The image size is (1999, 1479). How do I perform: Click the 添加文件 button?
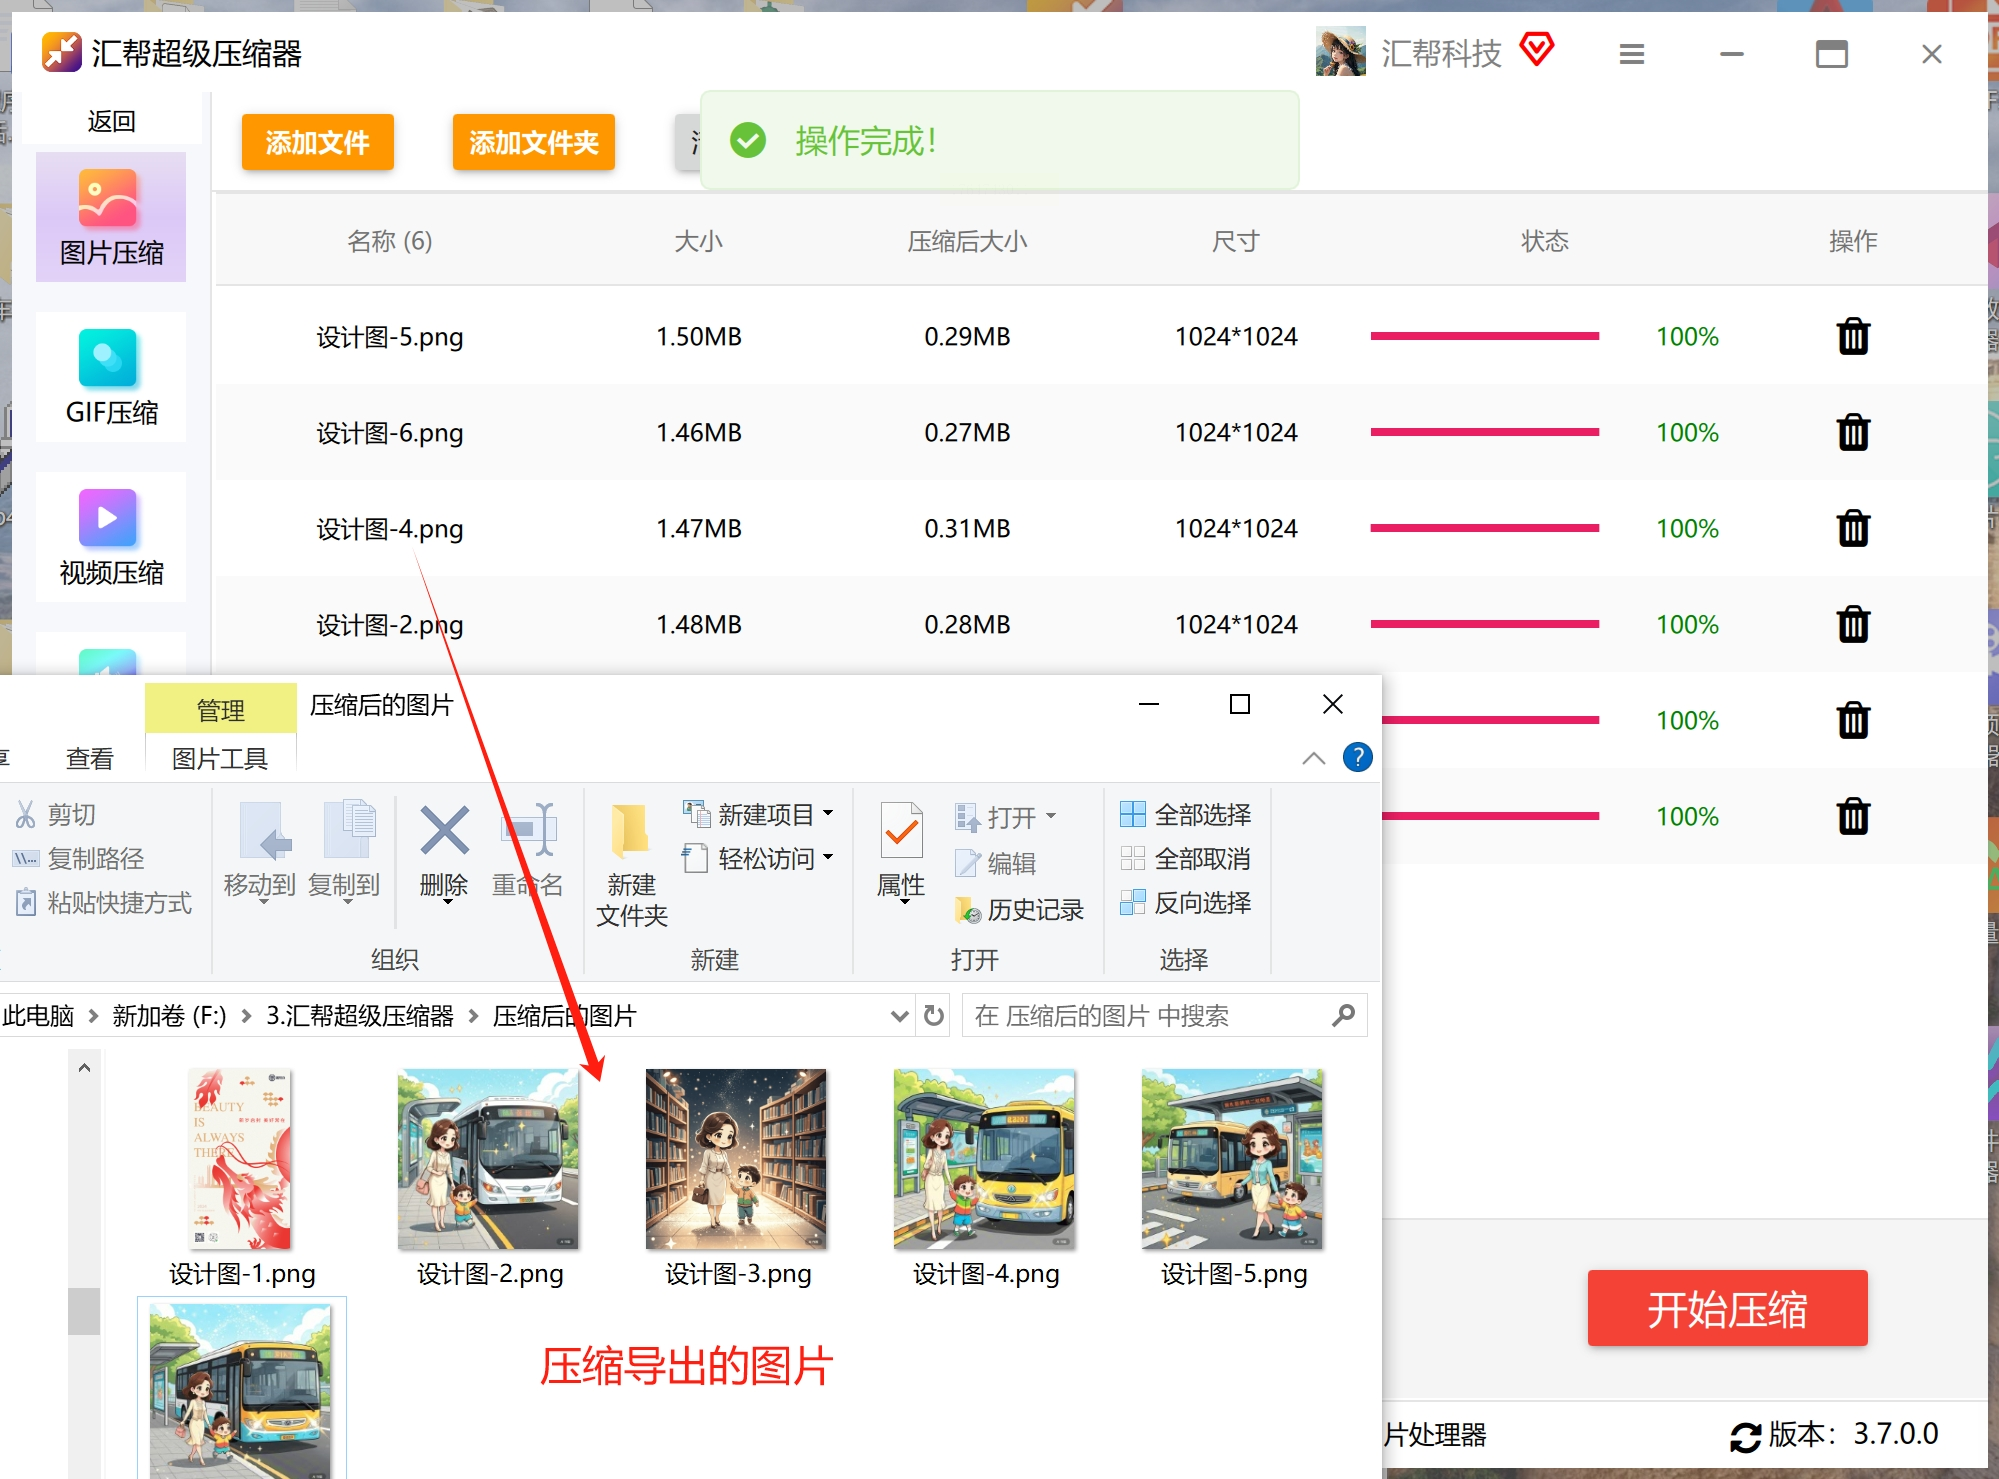click(x=317, y=142)
